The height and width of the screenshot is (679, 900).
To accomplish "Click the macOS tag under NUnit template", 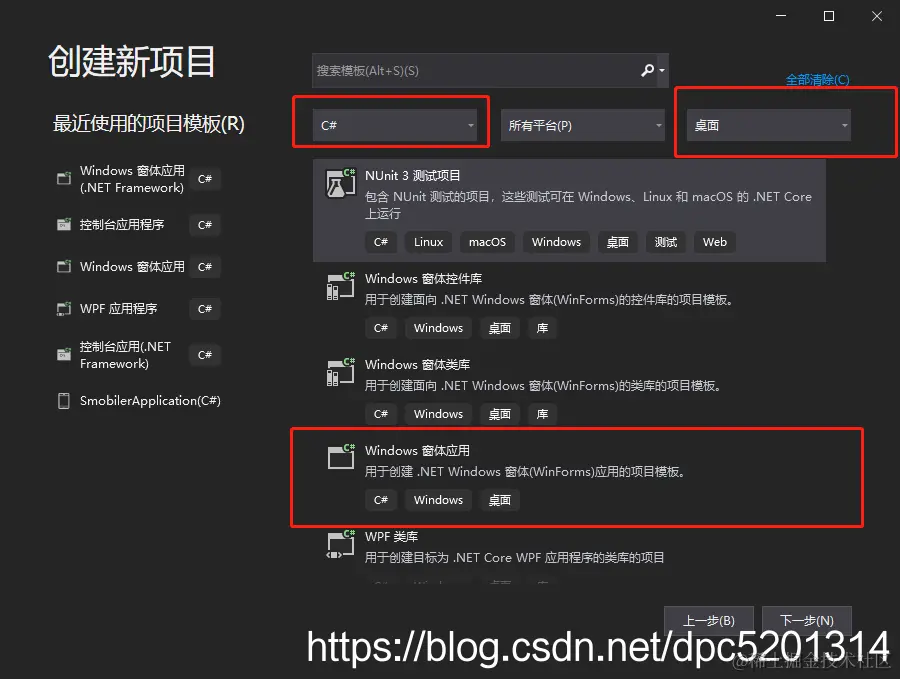I will 487,241.
